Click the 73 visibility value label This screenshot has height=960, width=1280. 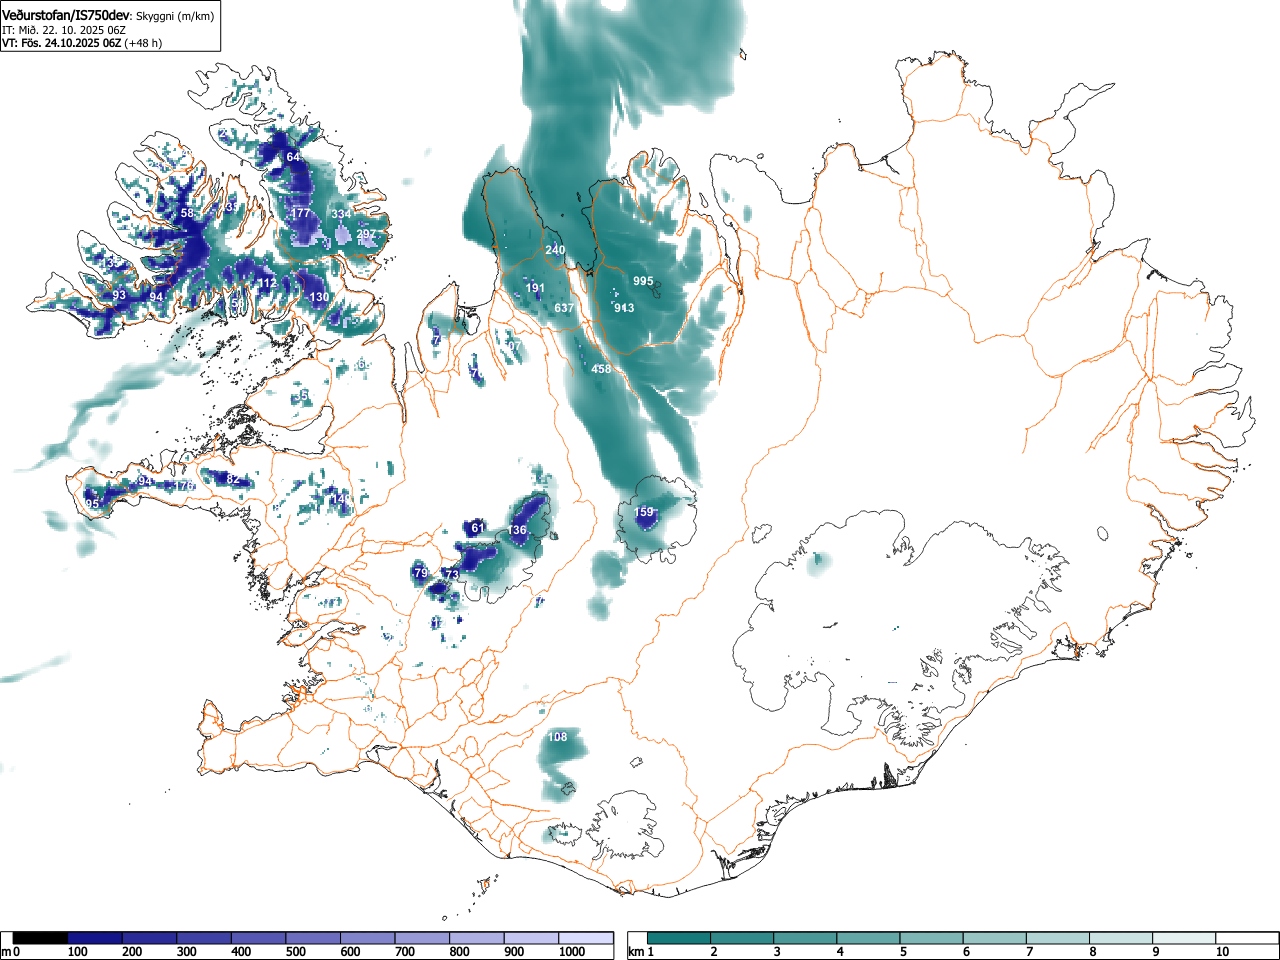pos(452,575)
